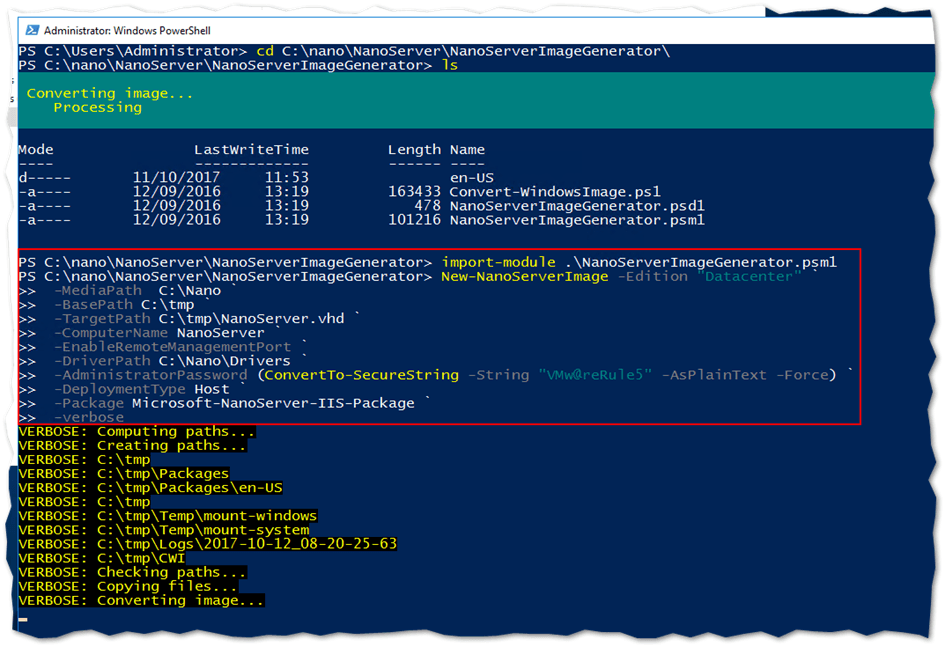Image resolution: width=945 pixels, height=647 pixels.
Task: Click the length value '101216'
Action: (414, 220)
